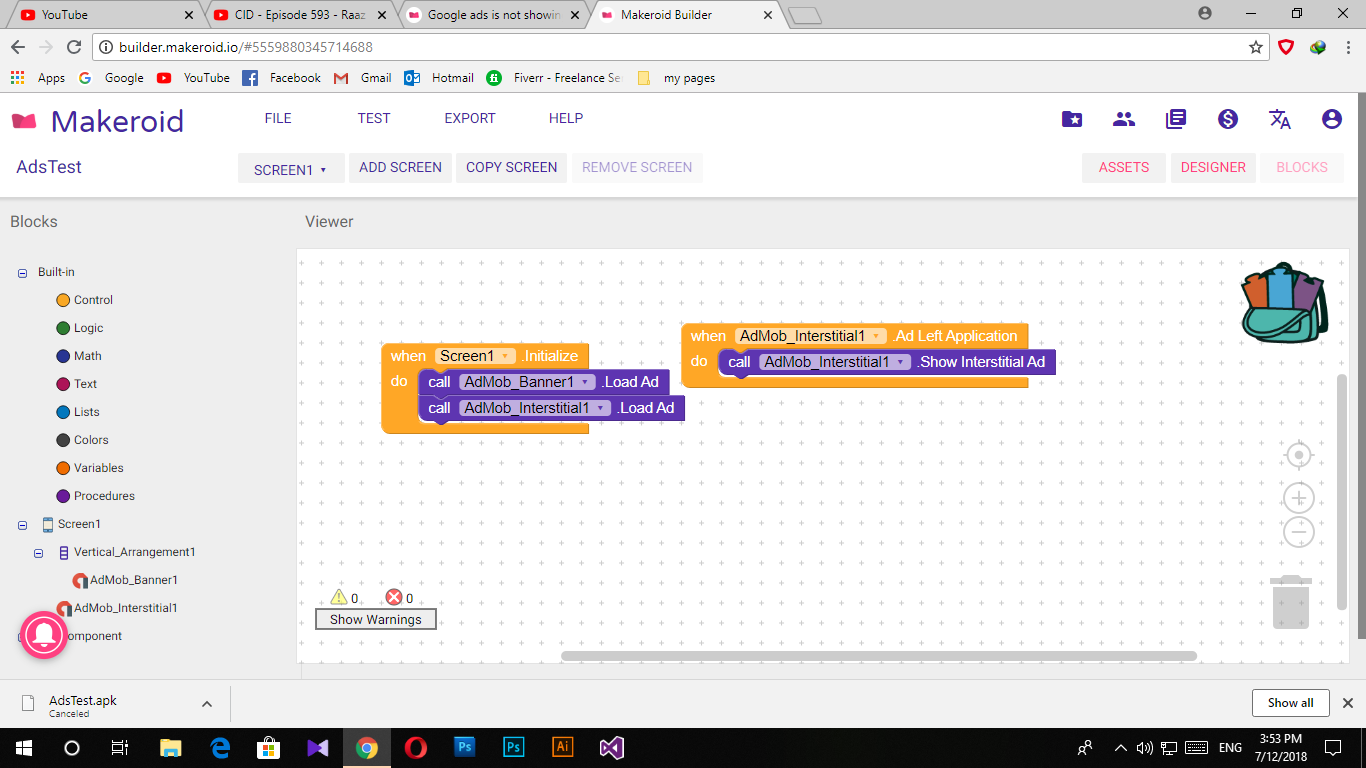Open the translate language icon
The image size is (1366, 768).
1279,119
